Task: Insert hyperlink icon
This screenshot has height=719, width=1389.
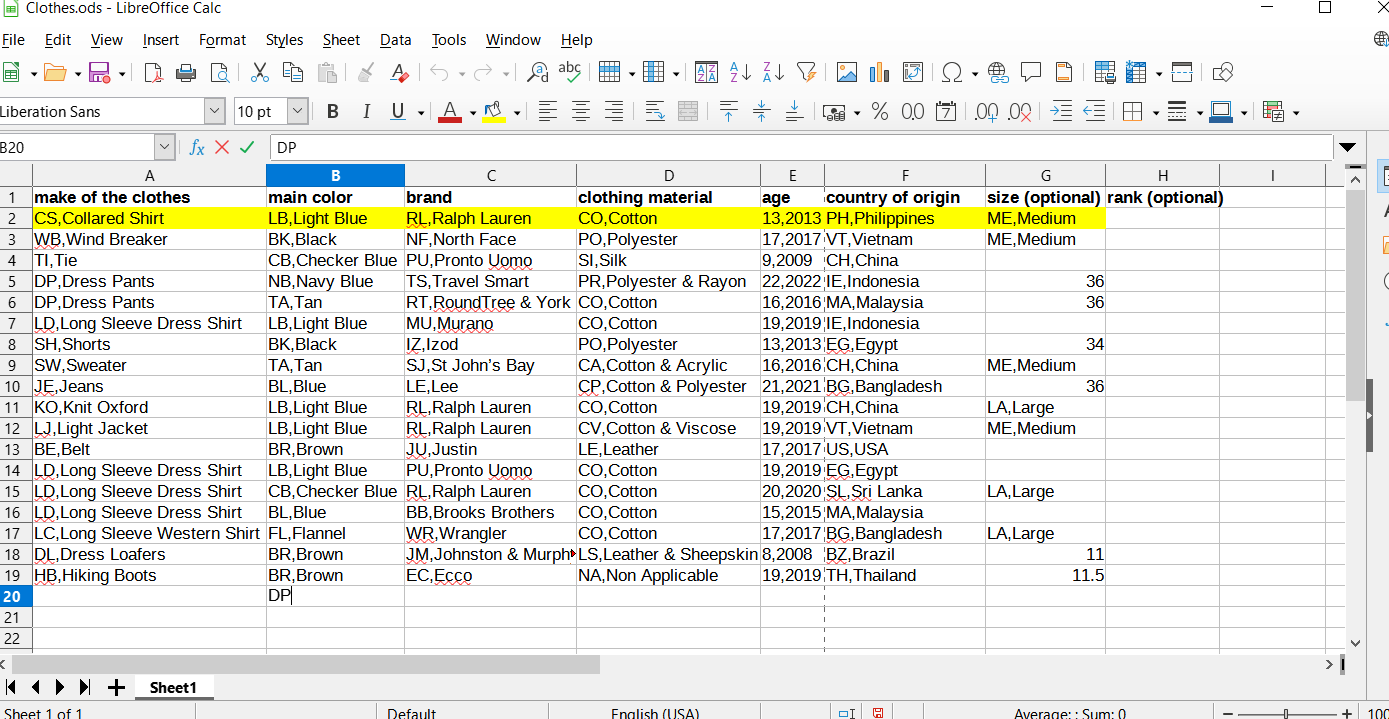Action: (x=998, y=72)
